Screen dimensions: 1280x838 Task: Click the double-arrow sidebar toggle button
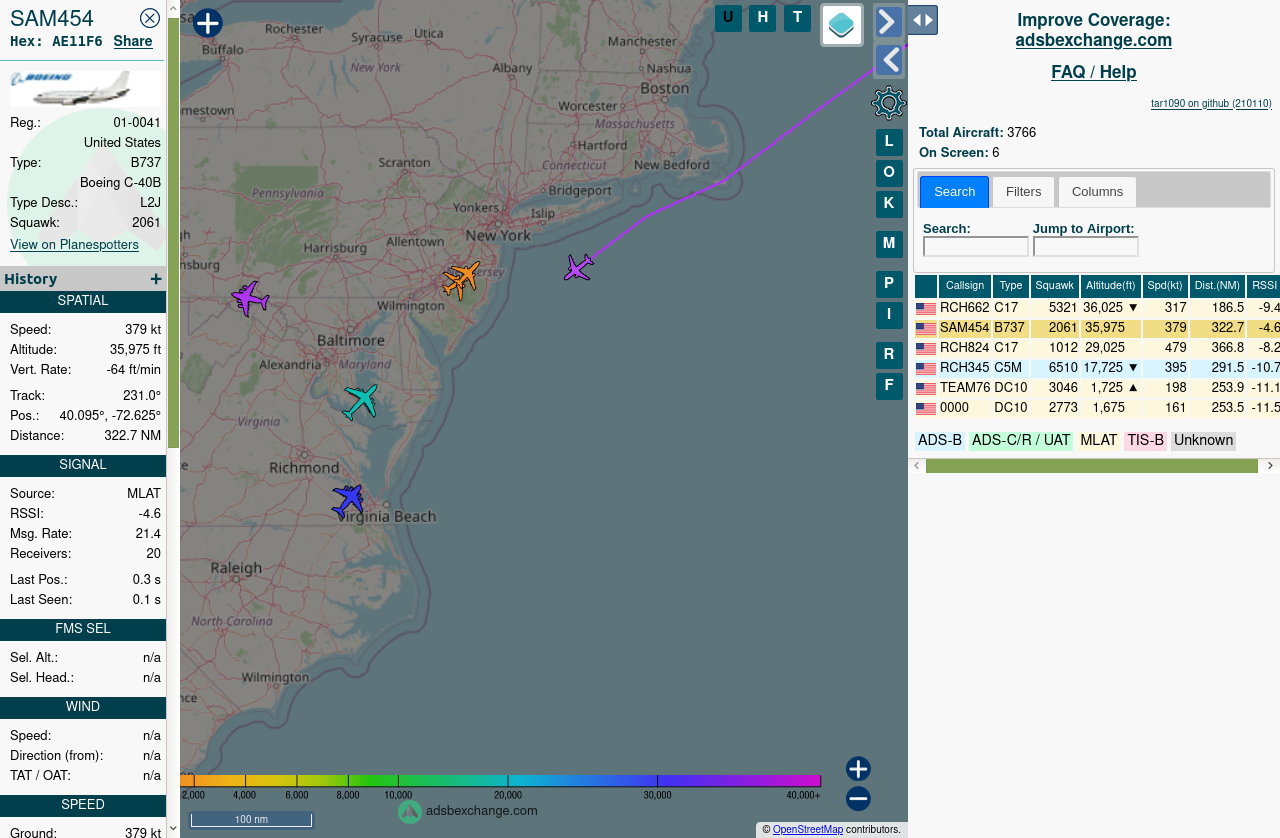pos(923,19)
